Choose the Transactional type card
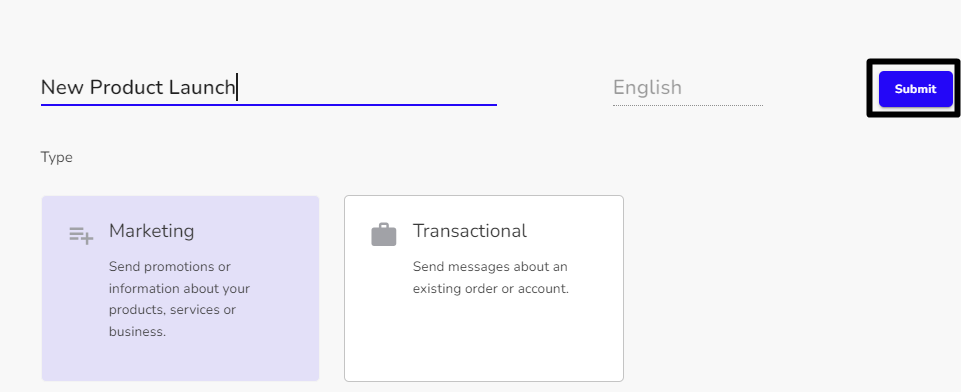The width and height of the screenshot is (961, 392). pyautogui.click(x=484, y=288)
